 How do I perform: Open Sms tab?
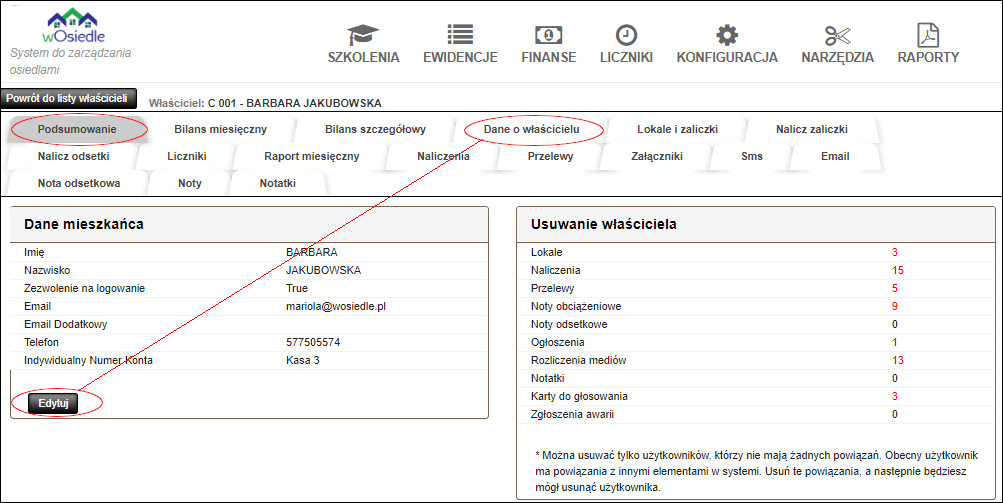(x=752, y=156)
